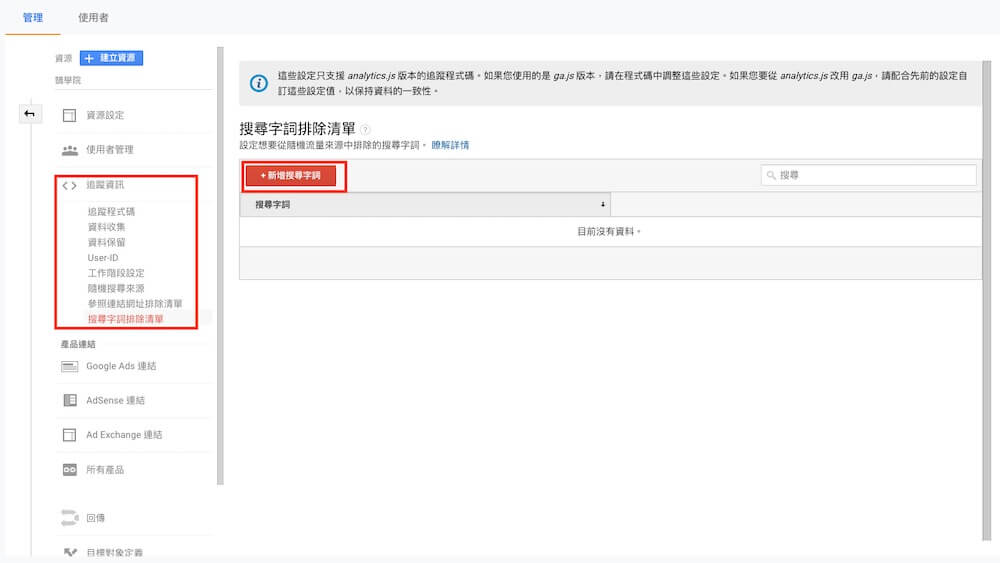The width and height of the screenshot is (1000, 563).
Task: Click the sort arrow in table header
Action: point(603,205)
